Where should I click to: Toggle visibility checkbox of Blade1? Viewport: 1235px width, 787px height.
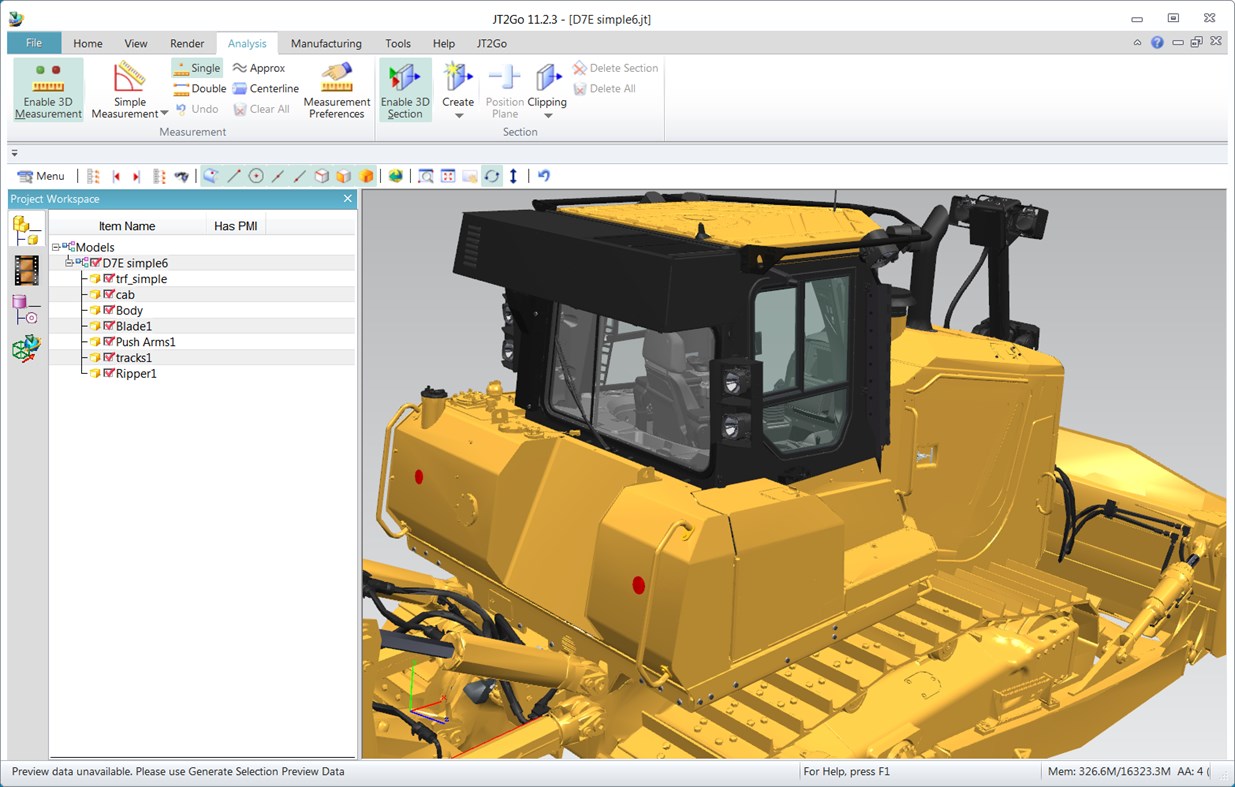coord(108,326)
